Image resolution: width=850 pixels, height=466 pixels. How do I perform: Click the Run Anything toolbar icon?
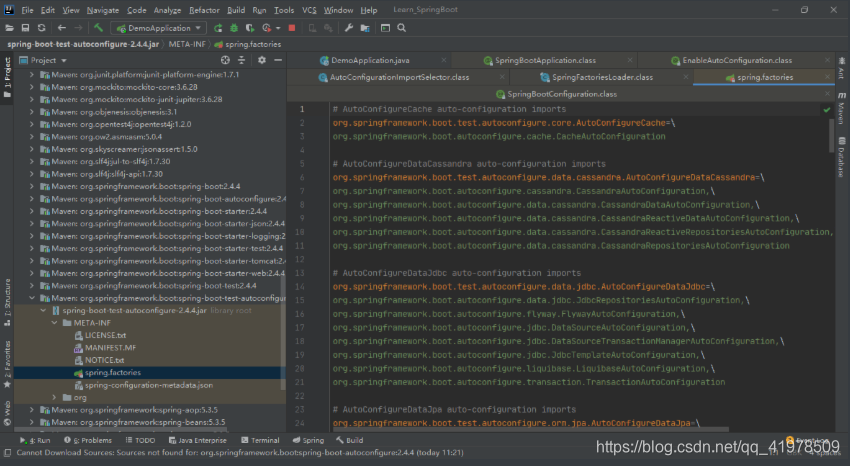pos(385,28)
